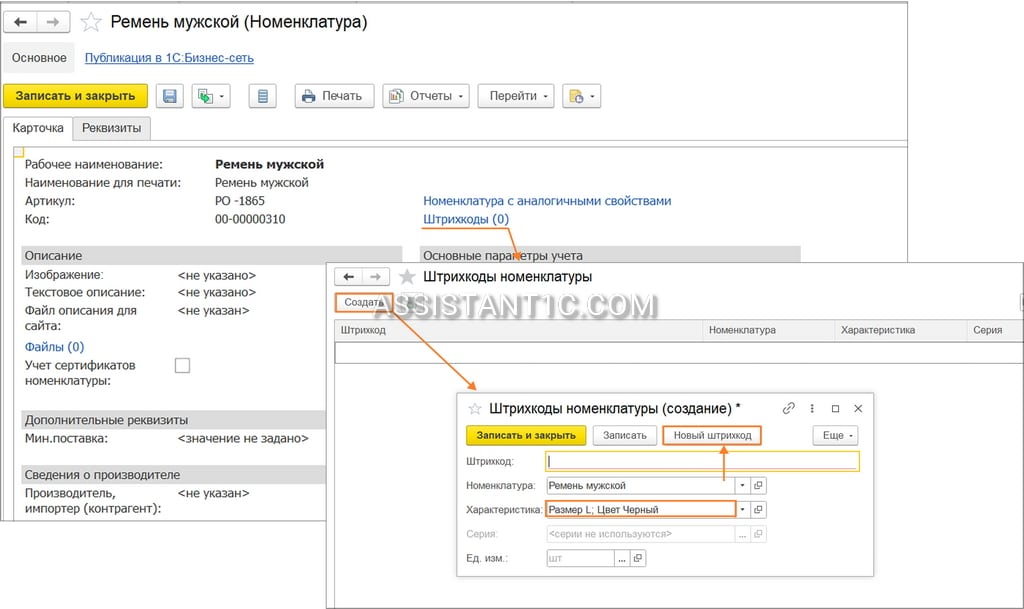Copy link to barcode creation form
The image size is (1024, 609).
788,409
